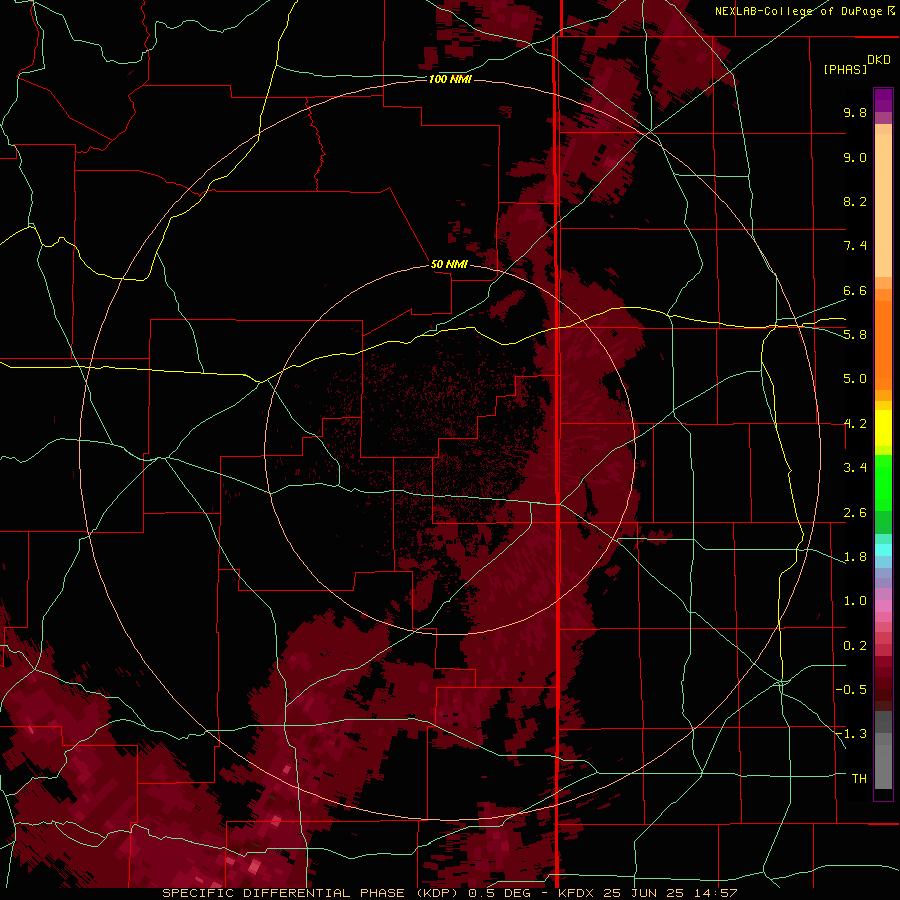900x900 pixels.
Task: Click the 6.6 legend value
Action: click(855, 290)
